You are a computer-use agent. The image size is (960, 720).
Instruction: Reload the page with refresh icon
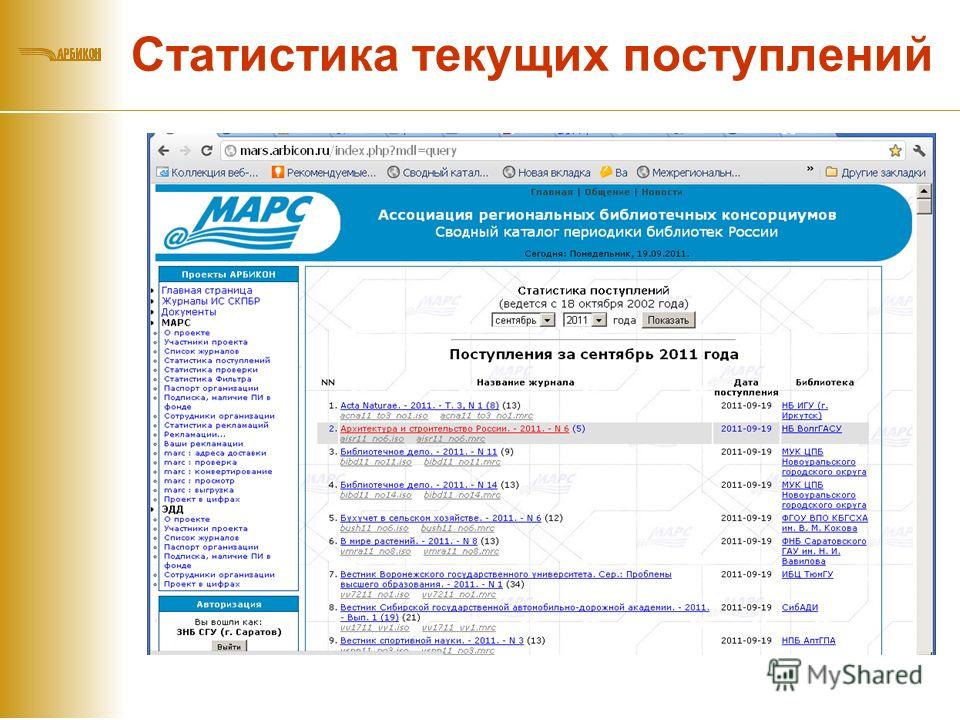coord(206,151)
